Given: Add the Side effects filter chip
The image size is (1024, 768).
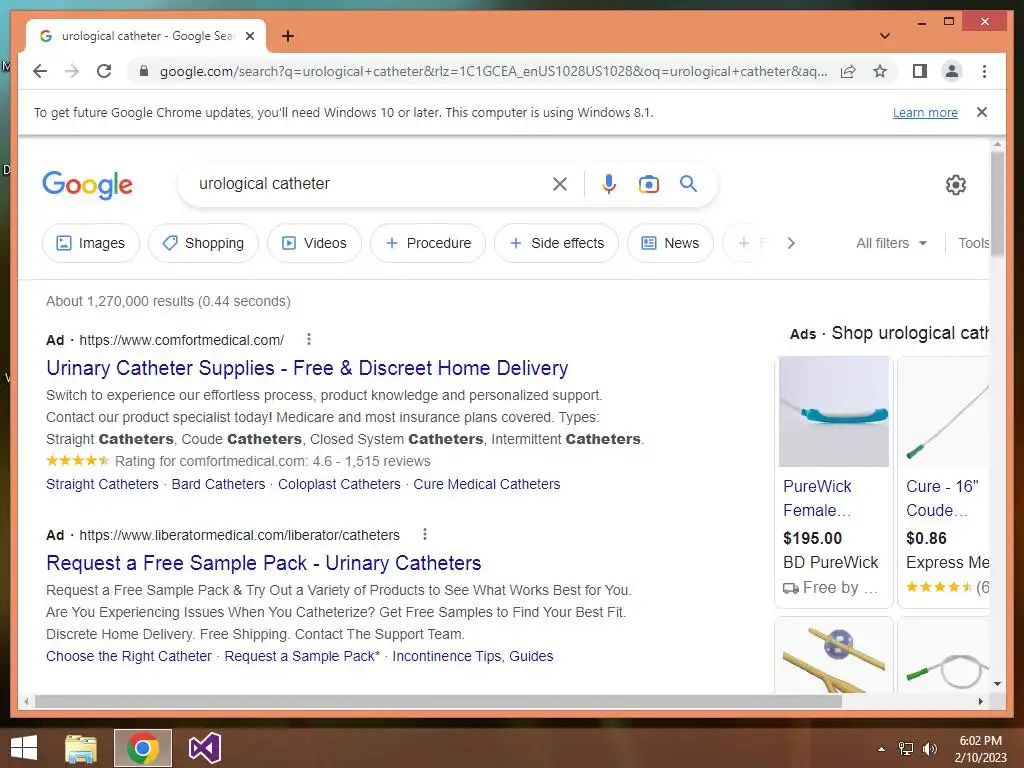Looking at the screenshot, I should [x=556, y=243].
